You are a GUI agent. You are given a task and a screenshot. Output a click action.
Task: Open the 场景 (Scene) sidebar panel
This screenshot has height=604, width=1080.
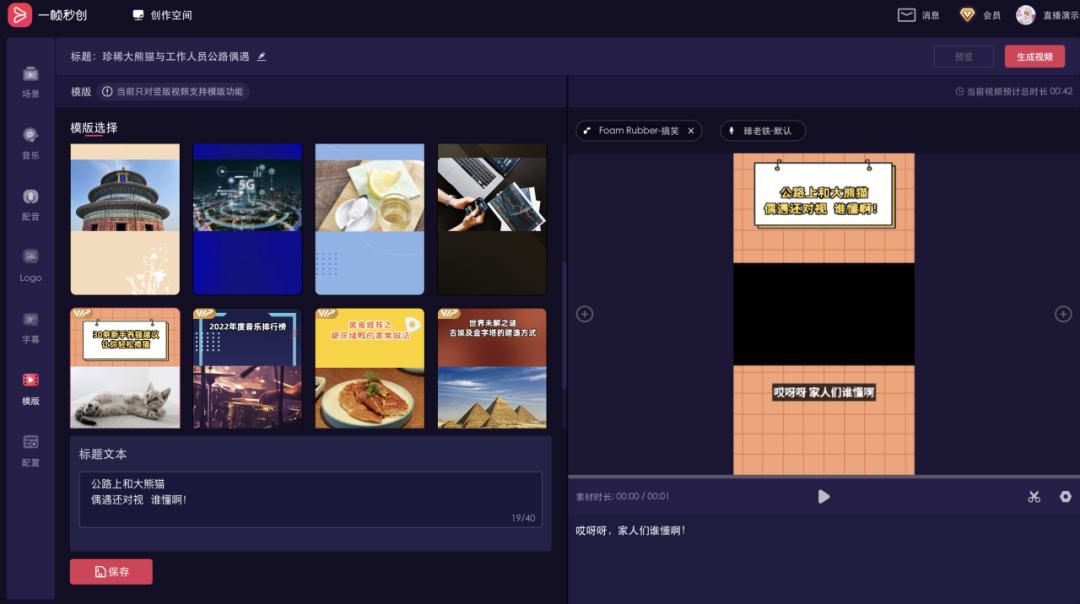pyautogui.click(x=30, y=81)
